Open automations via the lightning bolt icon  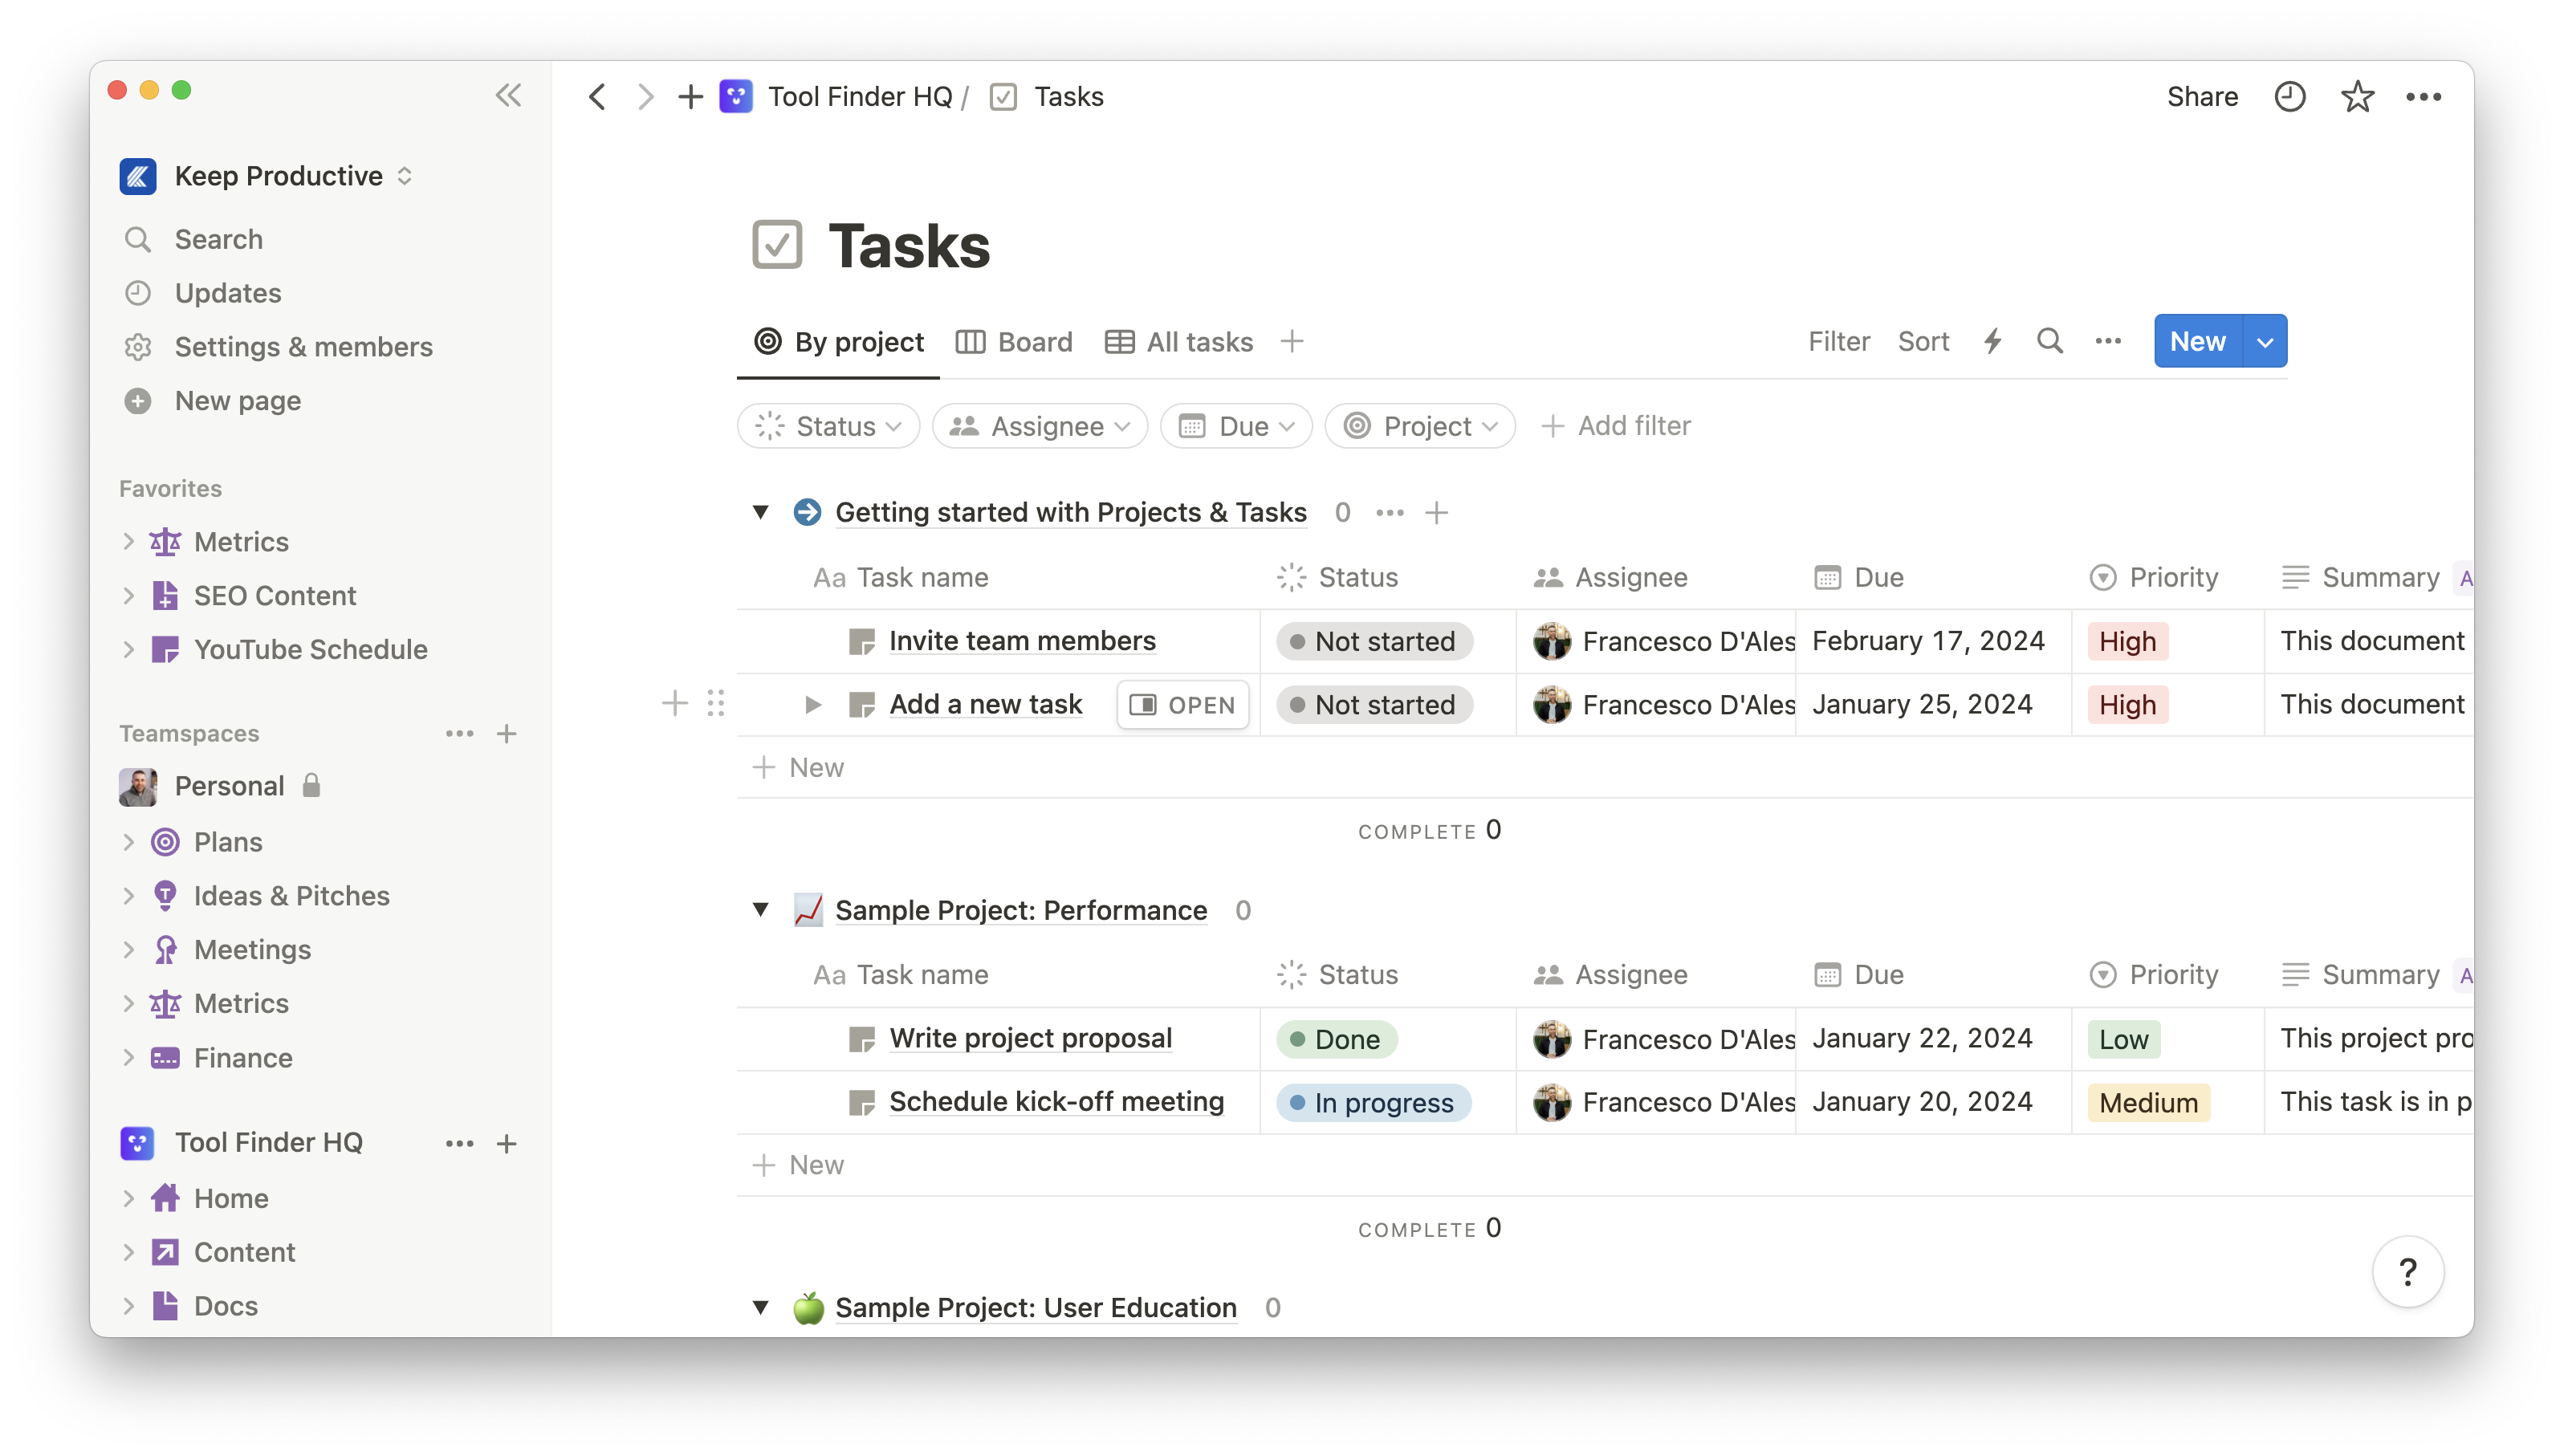point(1993,341)
